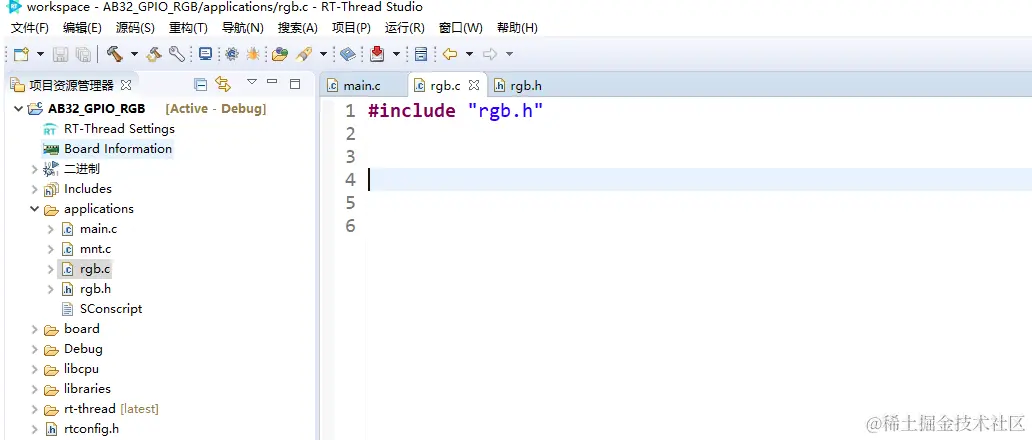Collapse the AB32_GPIO_RGB project node
This screenshot has width=1032, height=440.
[18, 109]
